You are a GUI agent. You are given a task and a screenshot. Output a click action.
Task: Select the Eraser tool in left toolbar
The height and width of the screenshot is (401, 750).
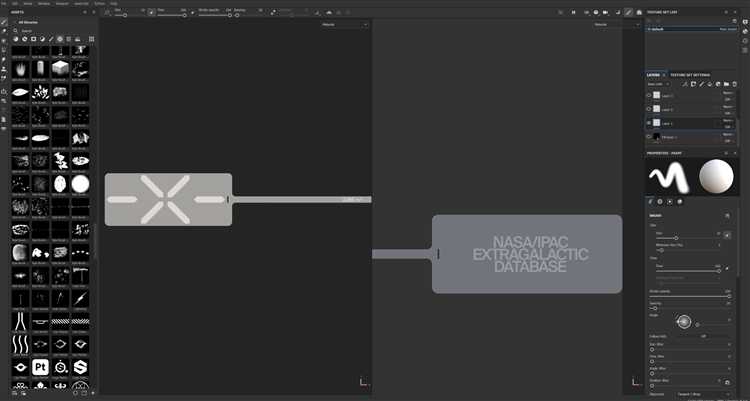tap(4, 31)
